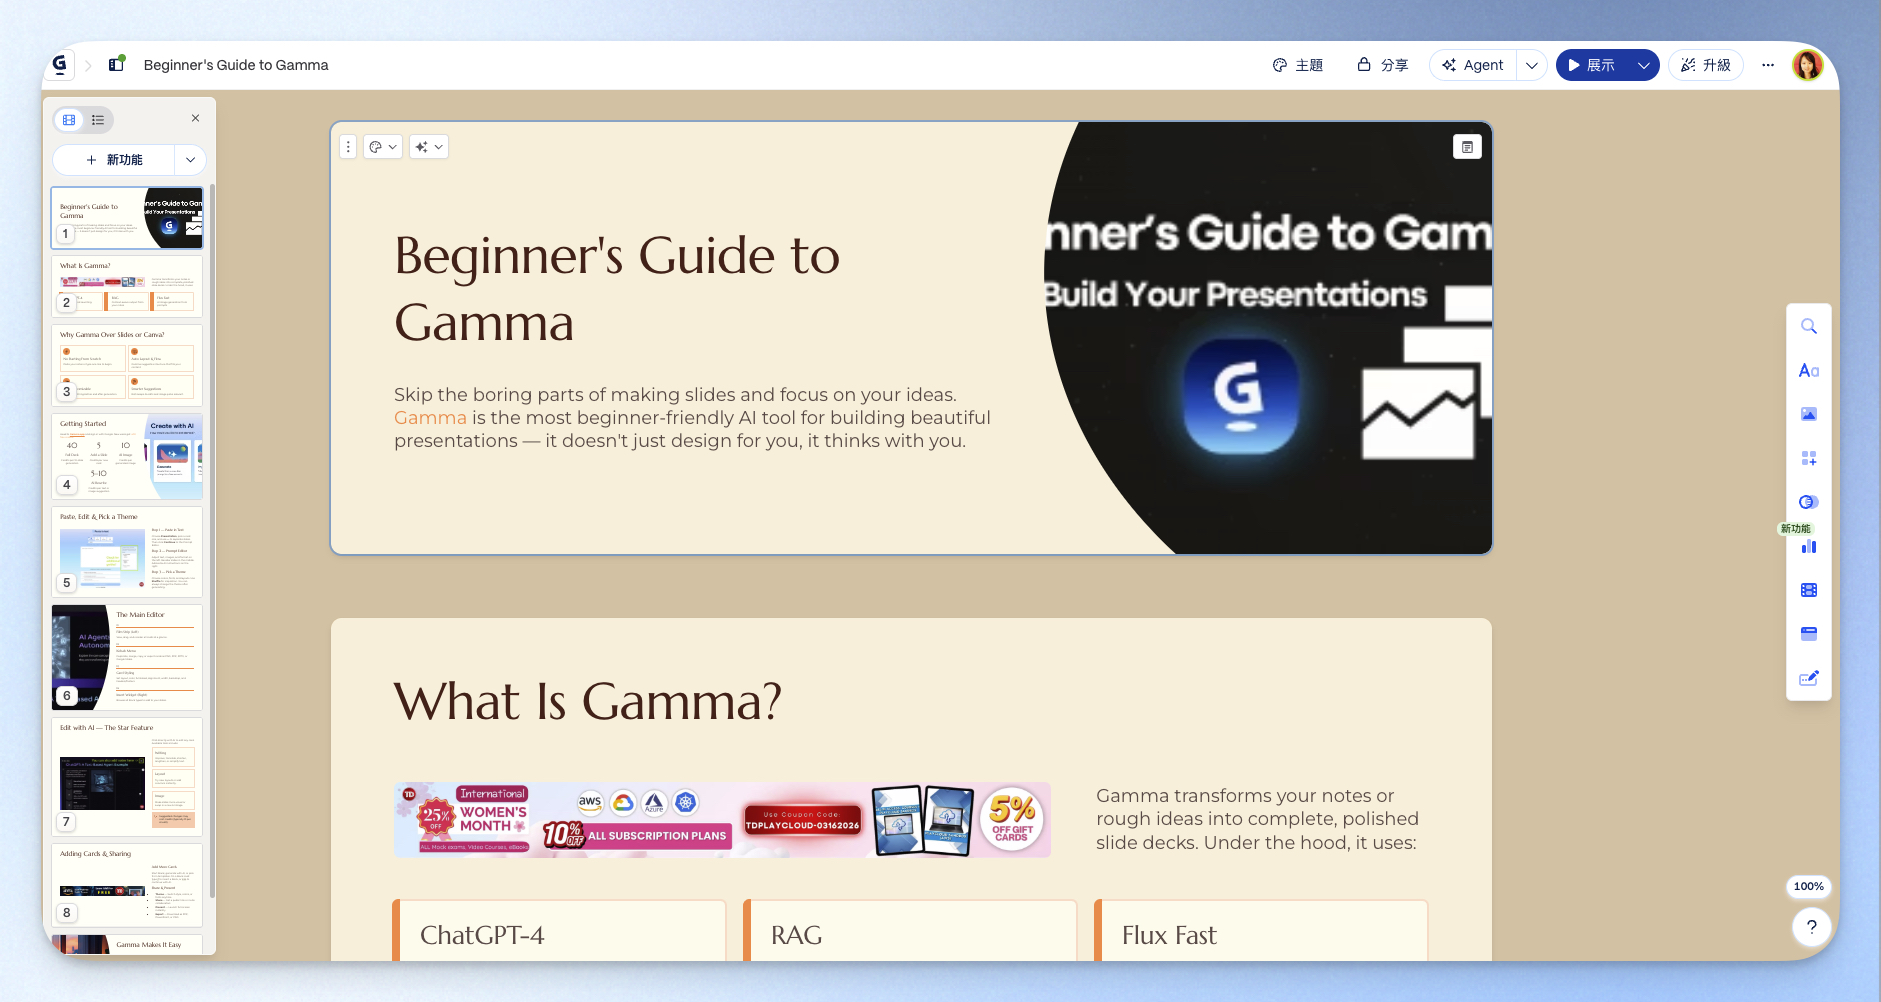Click the 升級 upgrade button
The image size is (1881, 1002).
click(1706, 65)
